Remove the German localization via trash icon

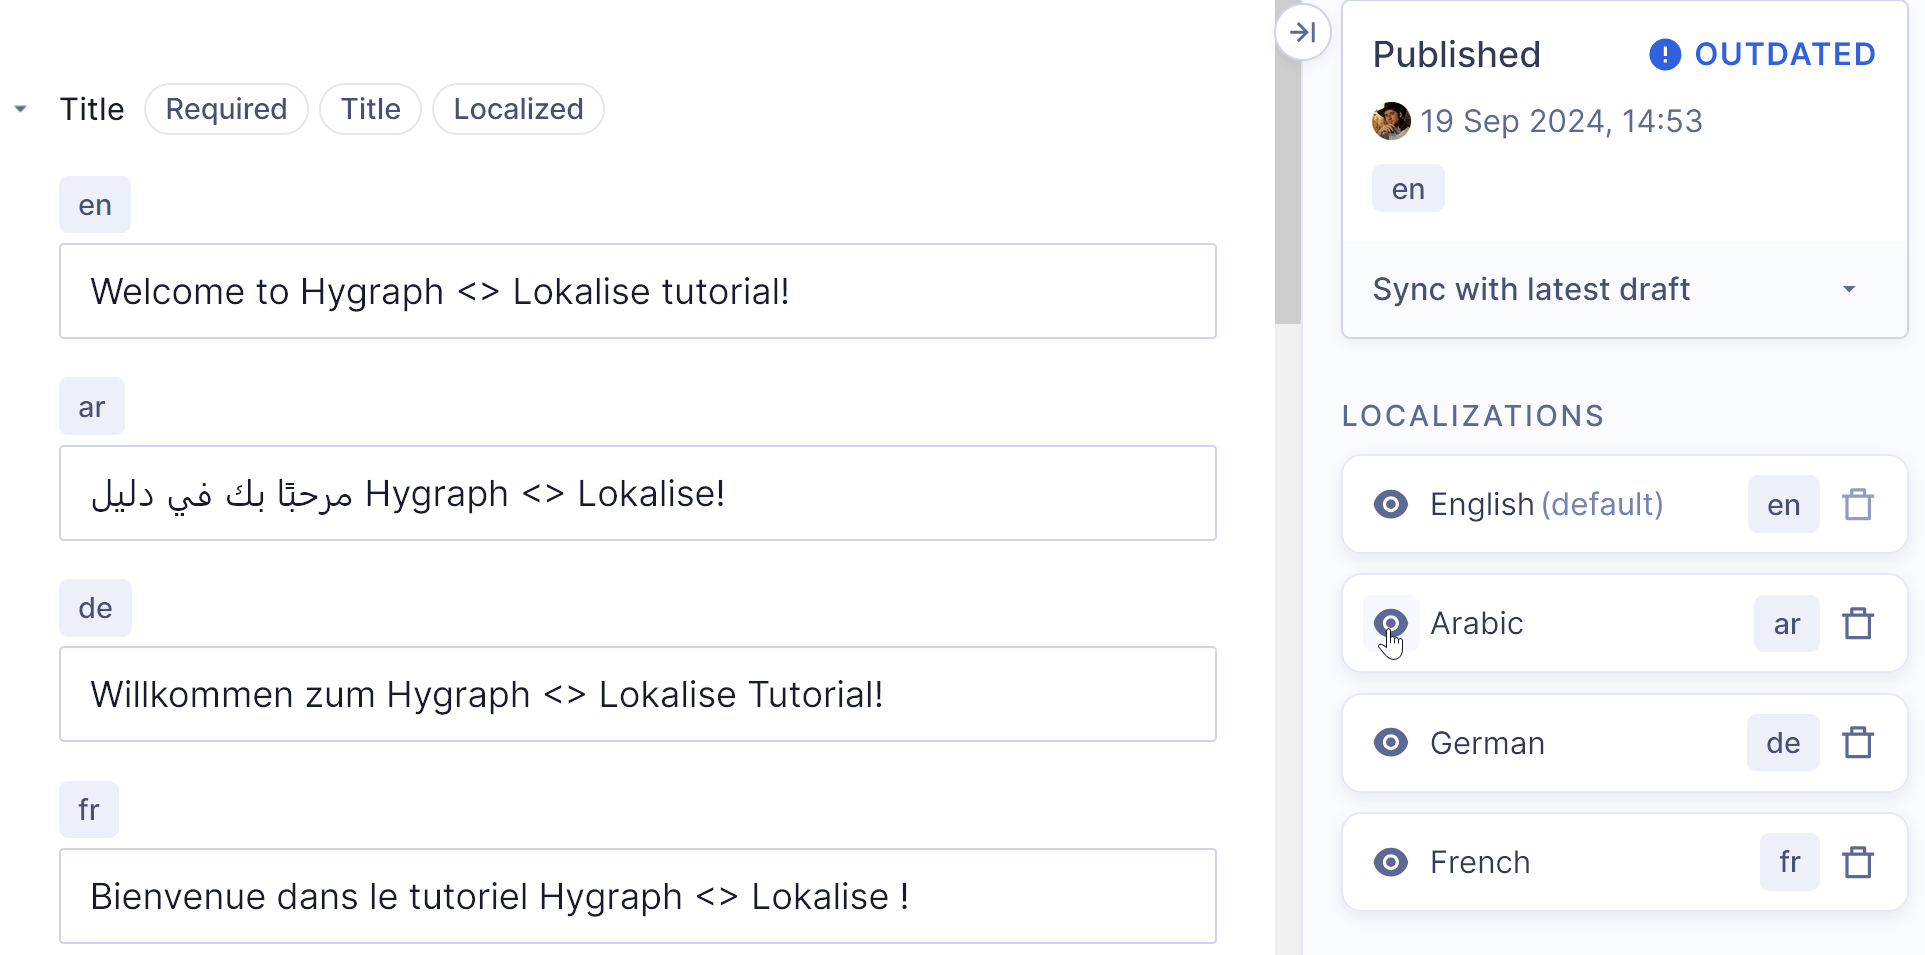coord(1857,743)
